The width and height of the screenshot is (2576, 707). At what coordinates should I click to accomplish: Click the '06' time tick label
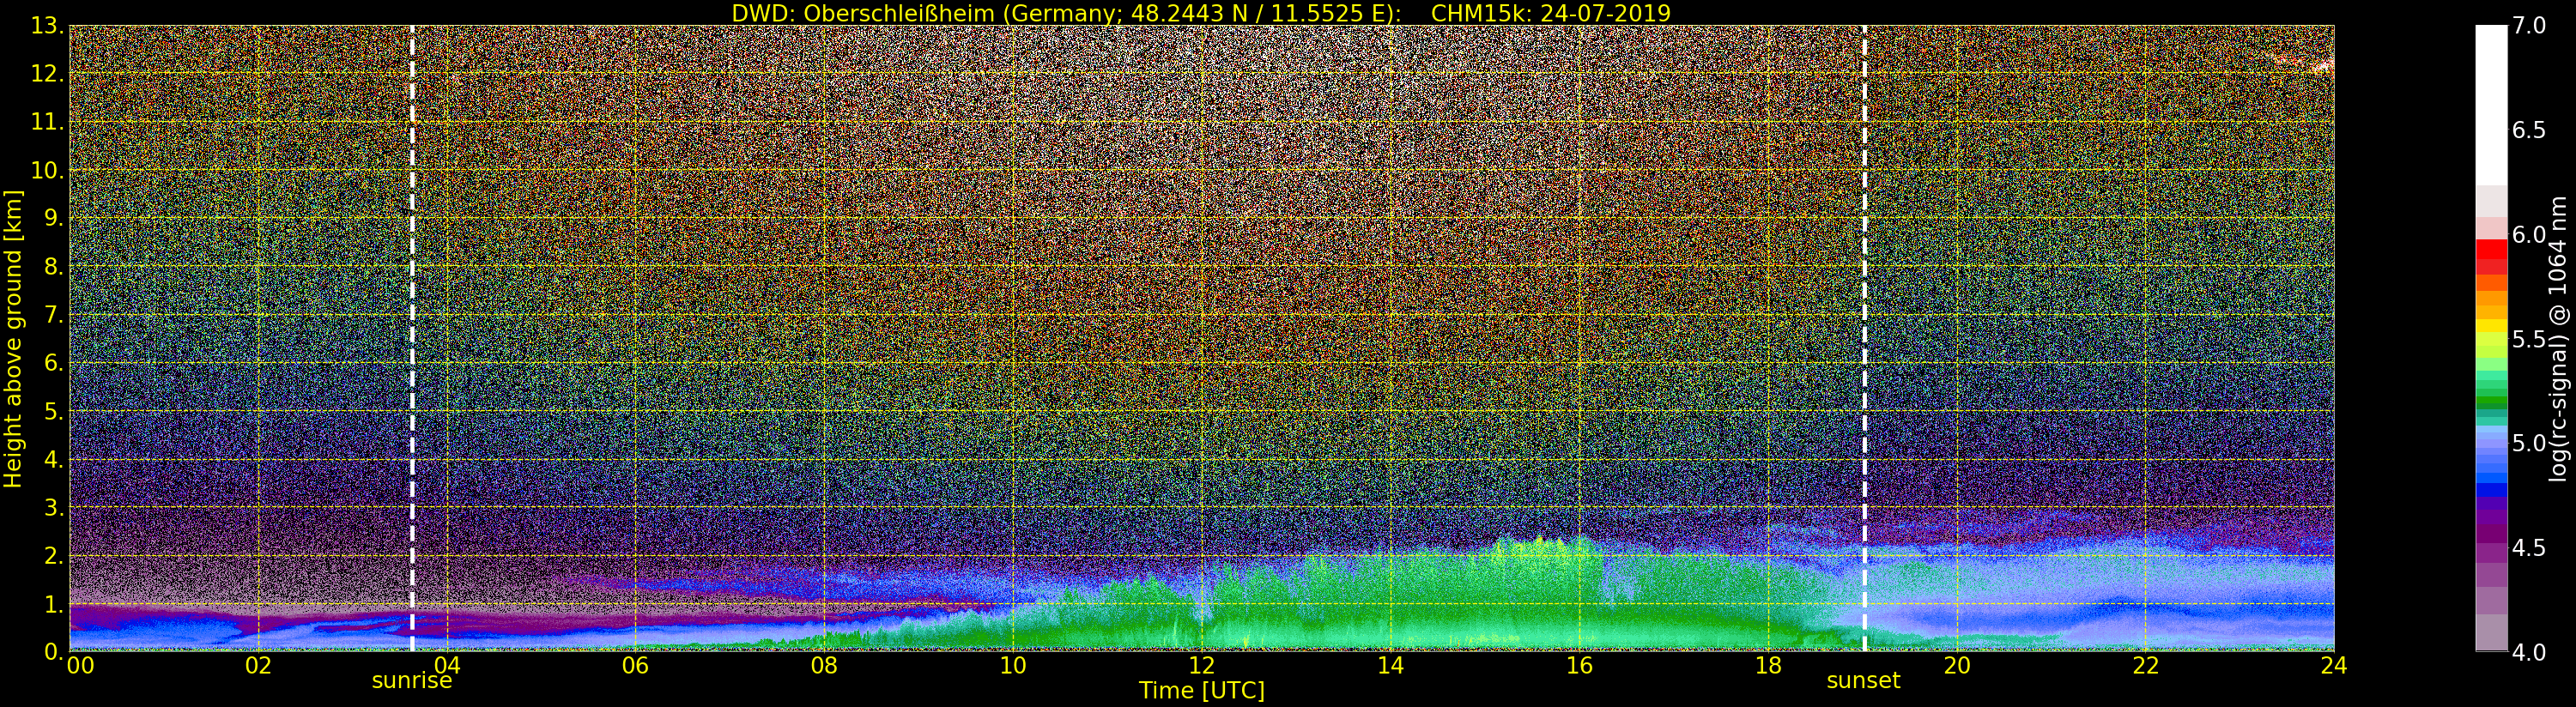pos(635,665)
